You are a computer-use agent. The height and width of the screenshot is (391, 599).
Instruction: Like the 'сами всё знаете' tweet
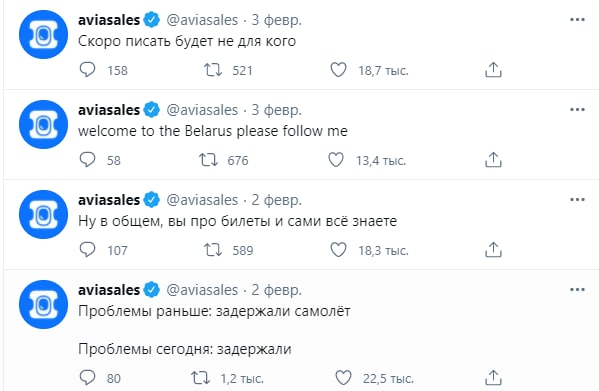338,250
